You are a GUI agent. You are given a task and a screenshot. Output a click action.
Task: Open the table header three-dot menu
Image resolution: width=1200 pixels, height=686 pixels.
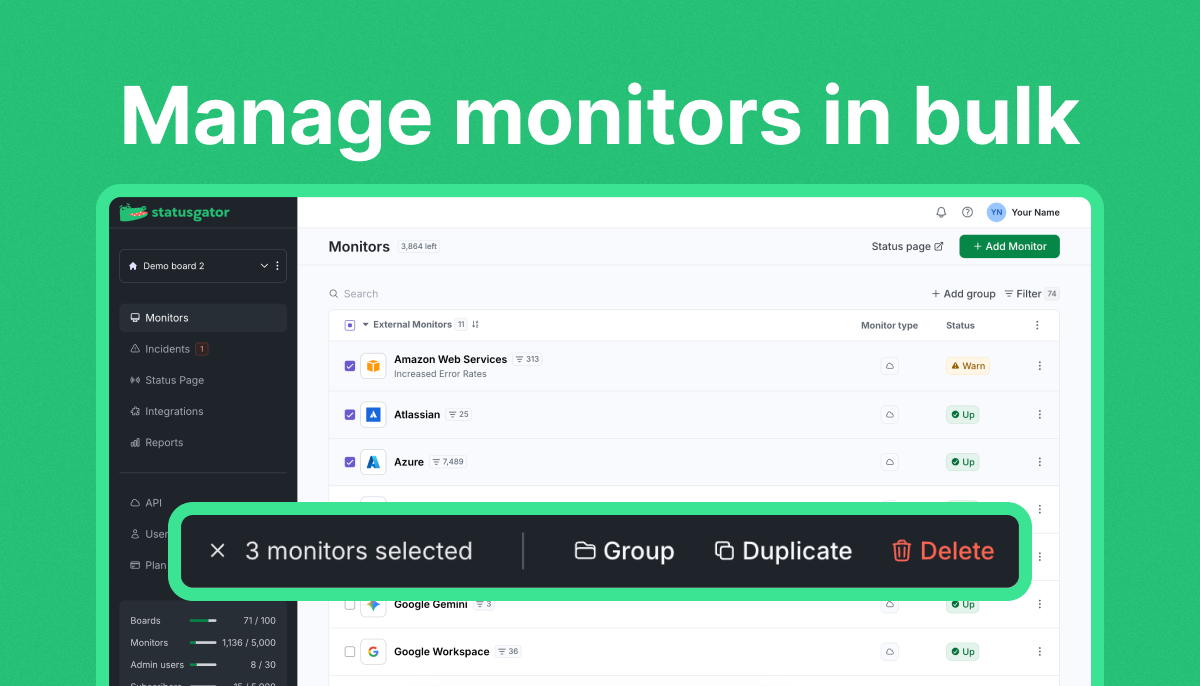(x=1037, y=325)
